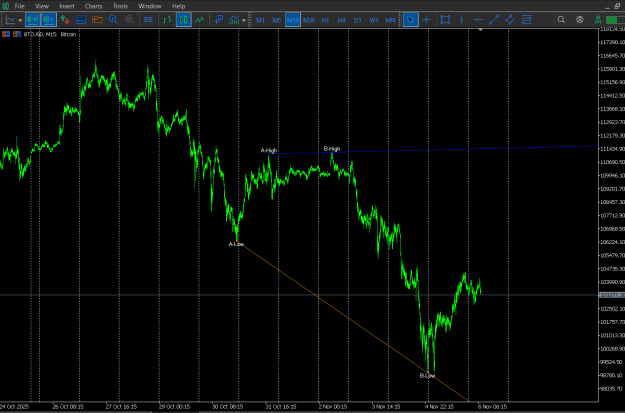Select the H1 timeframe
The image size is (625, 413).
tap(325, 20)
